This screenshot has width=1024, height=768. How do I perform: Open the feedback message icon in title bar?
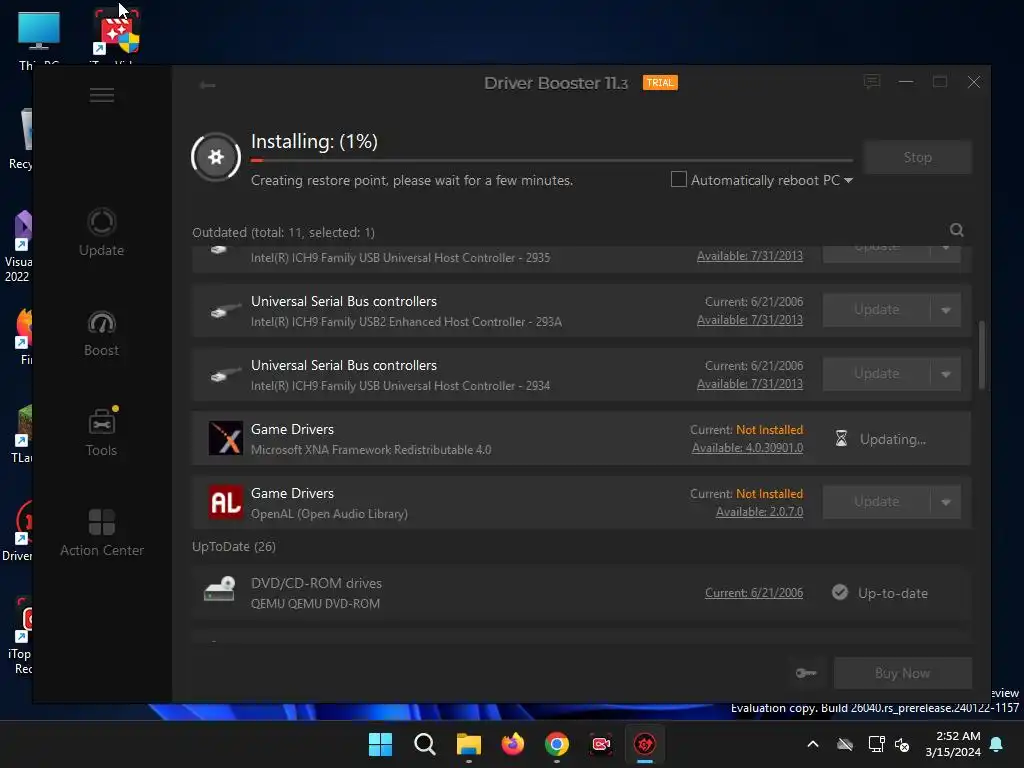[872, 82]
